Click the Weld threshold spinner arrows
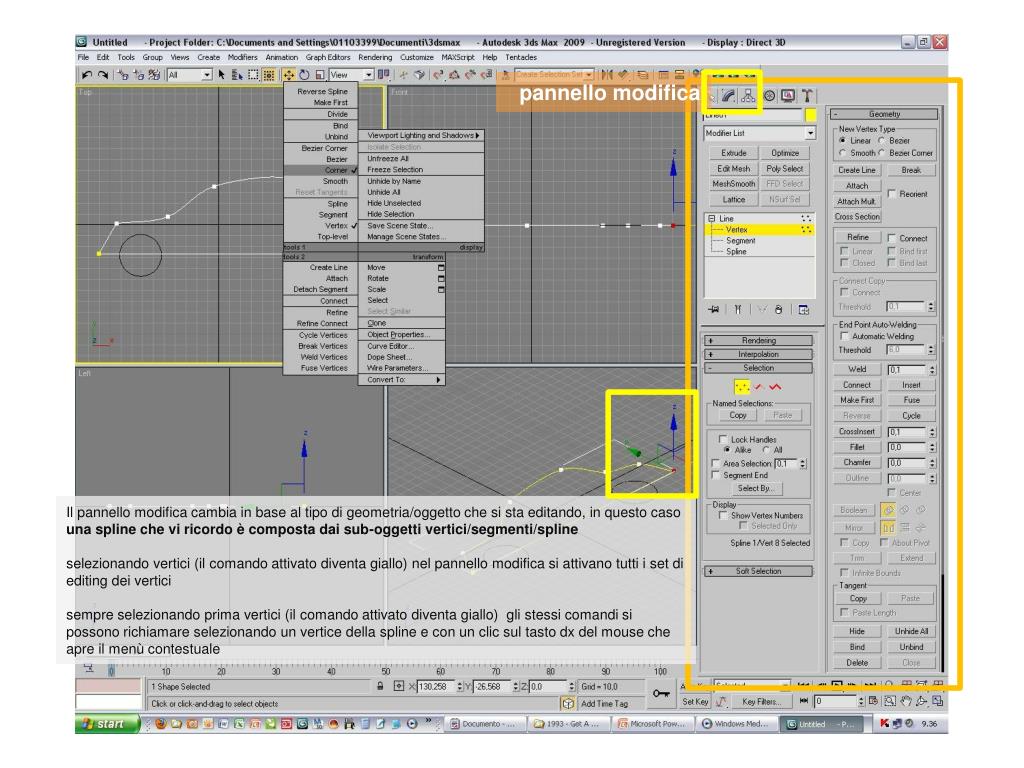This screenshot has height=768, width=1024. (932, 370)
